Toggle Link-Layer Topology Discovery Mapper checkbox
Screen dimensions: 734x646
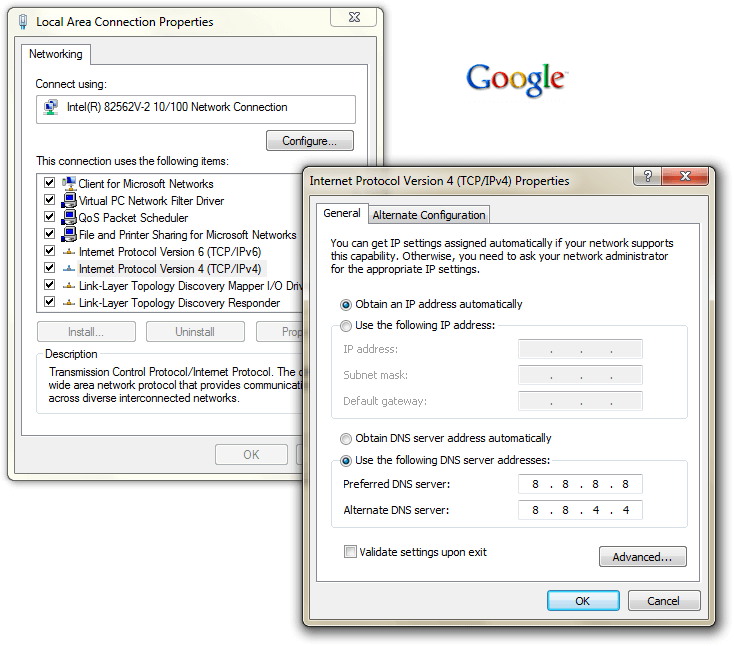(x=49, y=285)
